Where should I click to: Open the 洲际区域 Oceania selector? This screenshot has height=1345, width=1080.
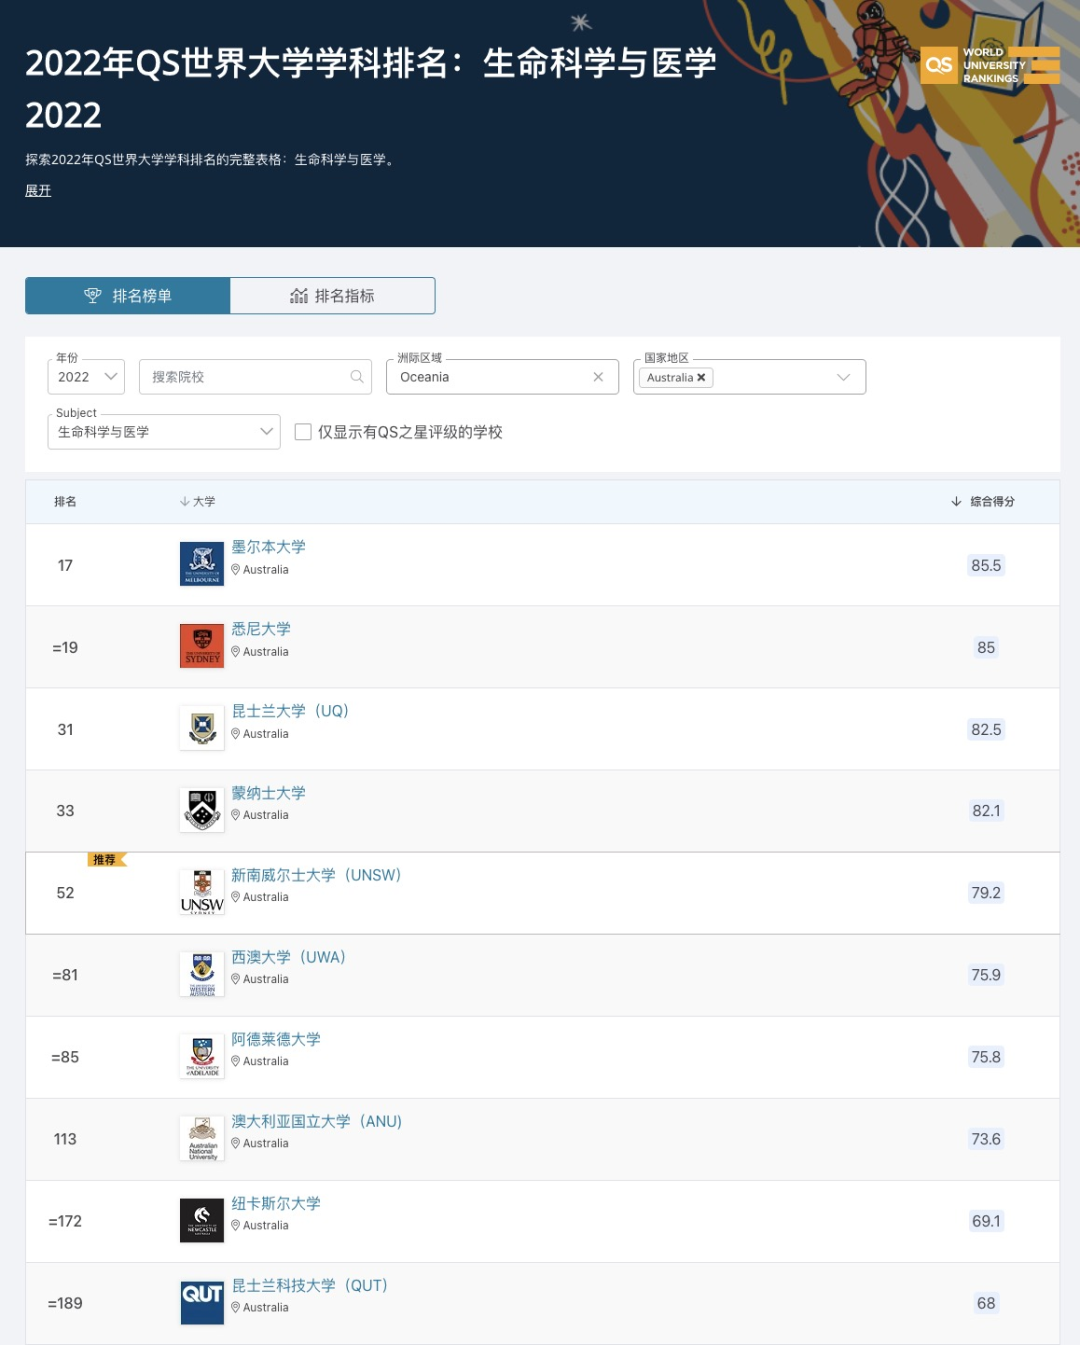click(x=503, y=377)
